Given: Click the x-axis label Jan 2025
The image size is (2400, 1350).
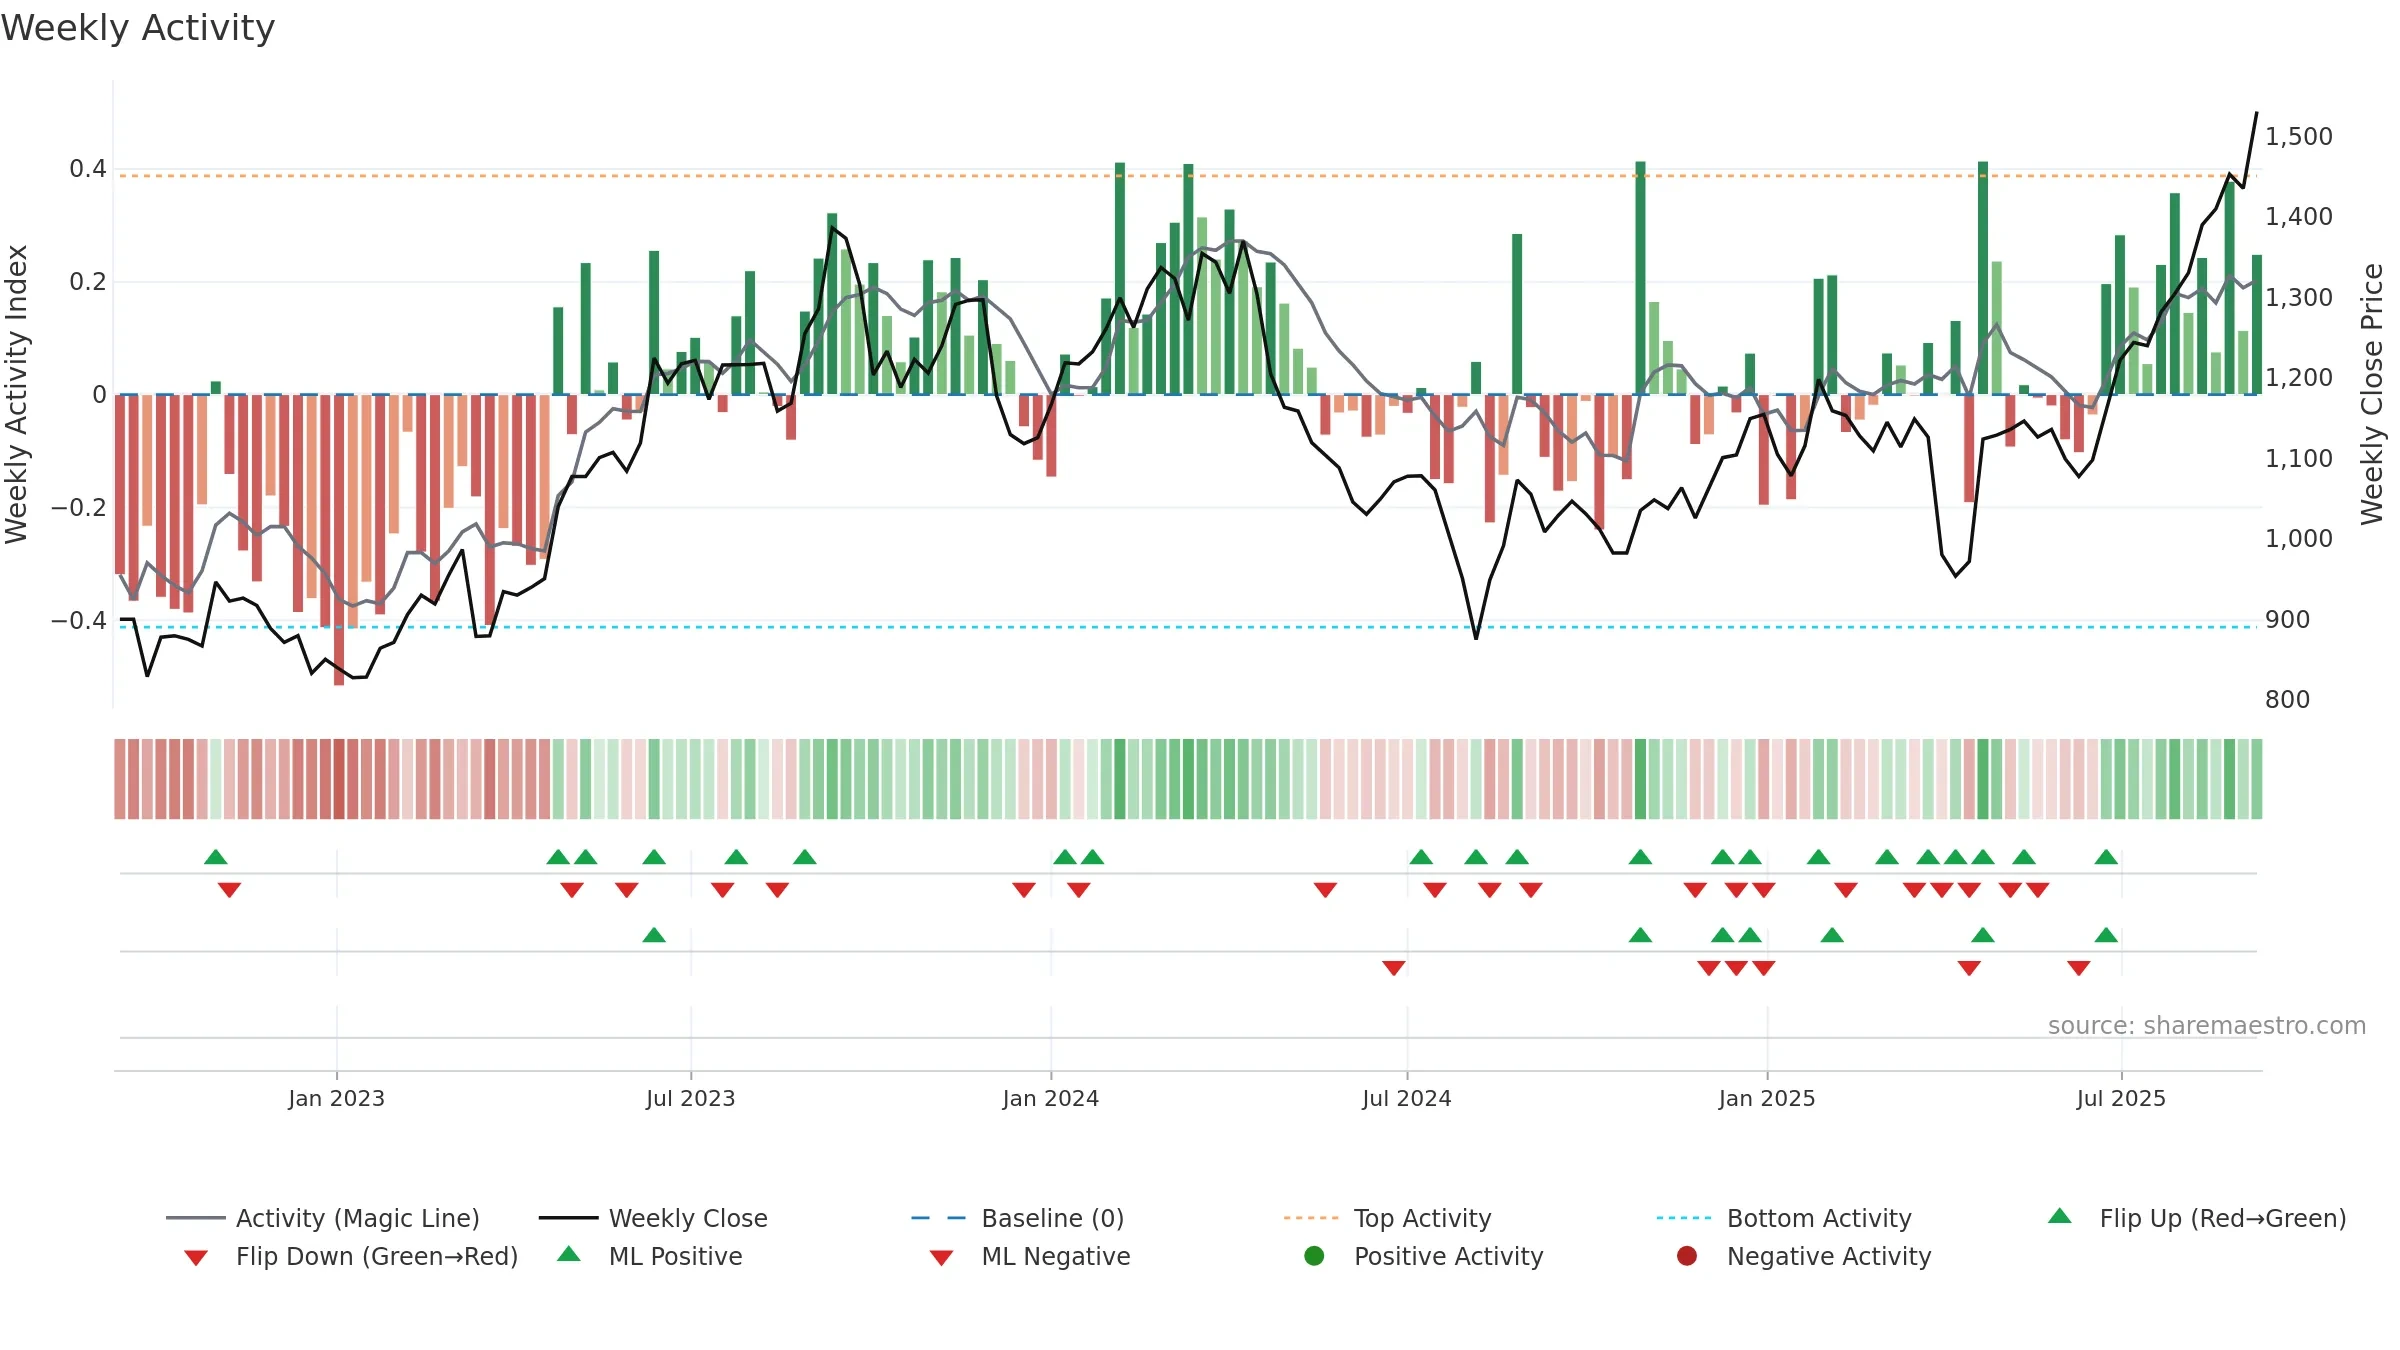Looking at the screenshot, I should point(1767,1098).
